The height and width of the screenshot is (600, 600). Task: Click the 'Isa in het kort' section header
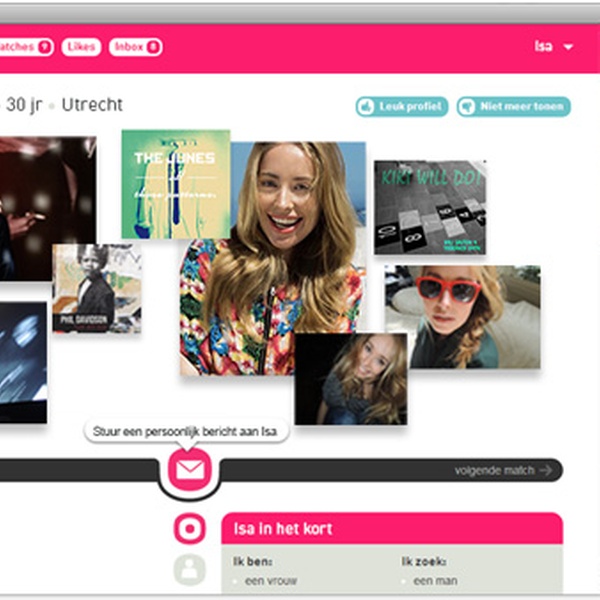point(391,528)
